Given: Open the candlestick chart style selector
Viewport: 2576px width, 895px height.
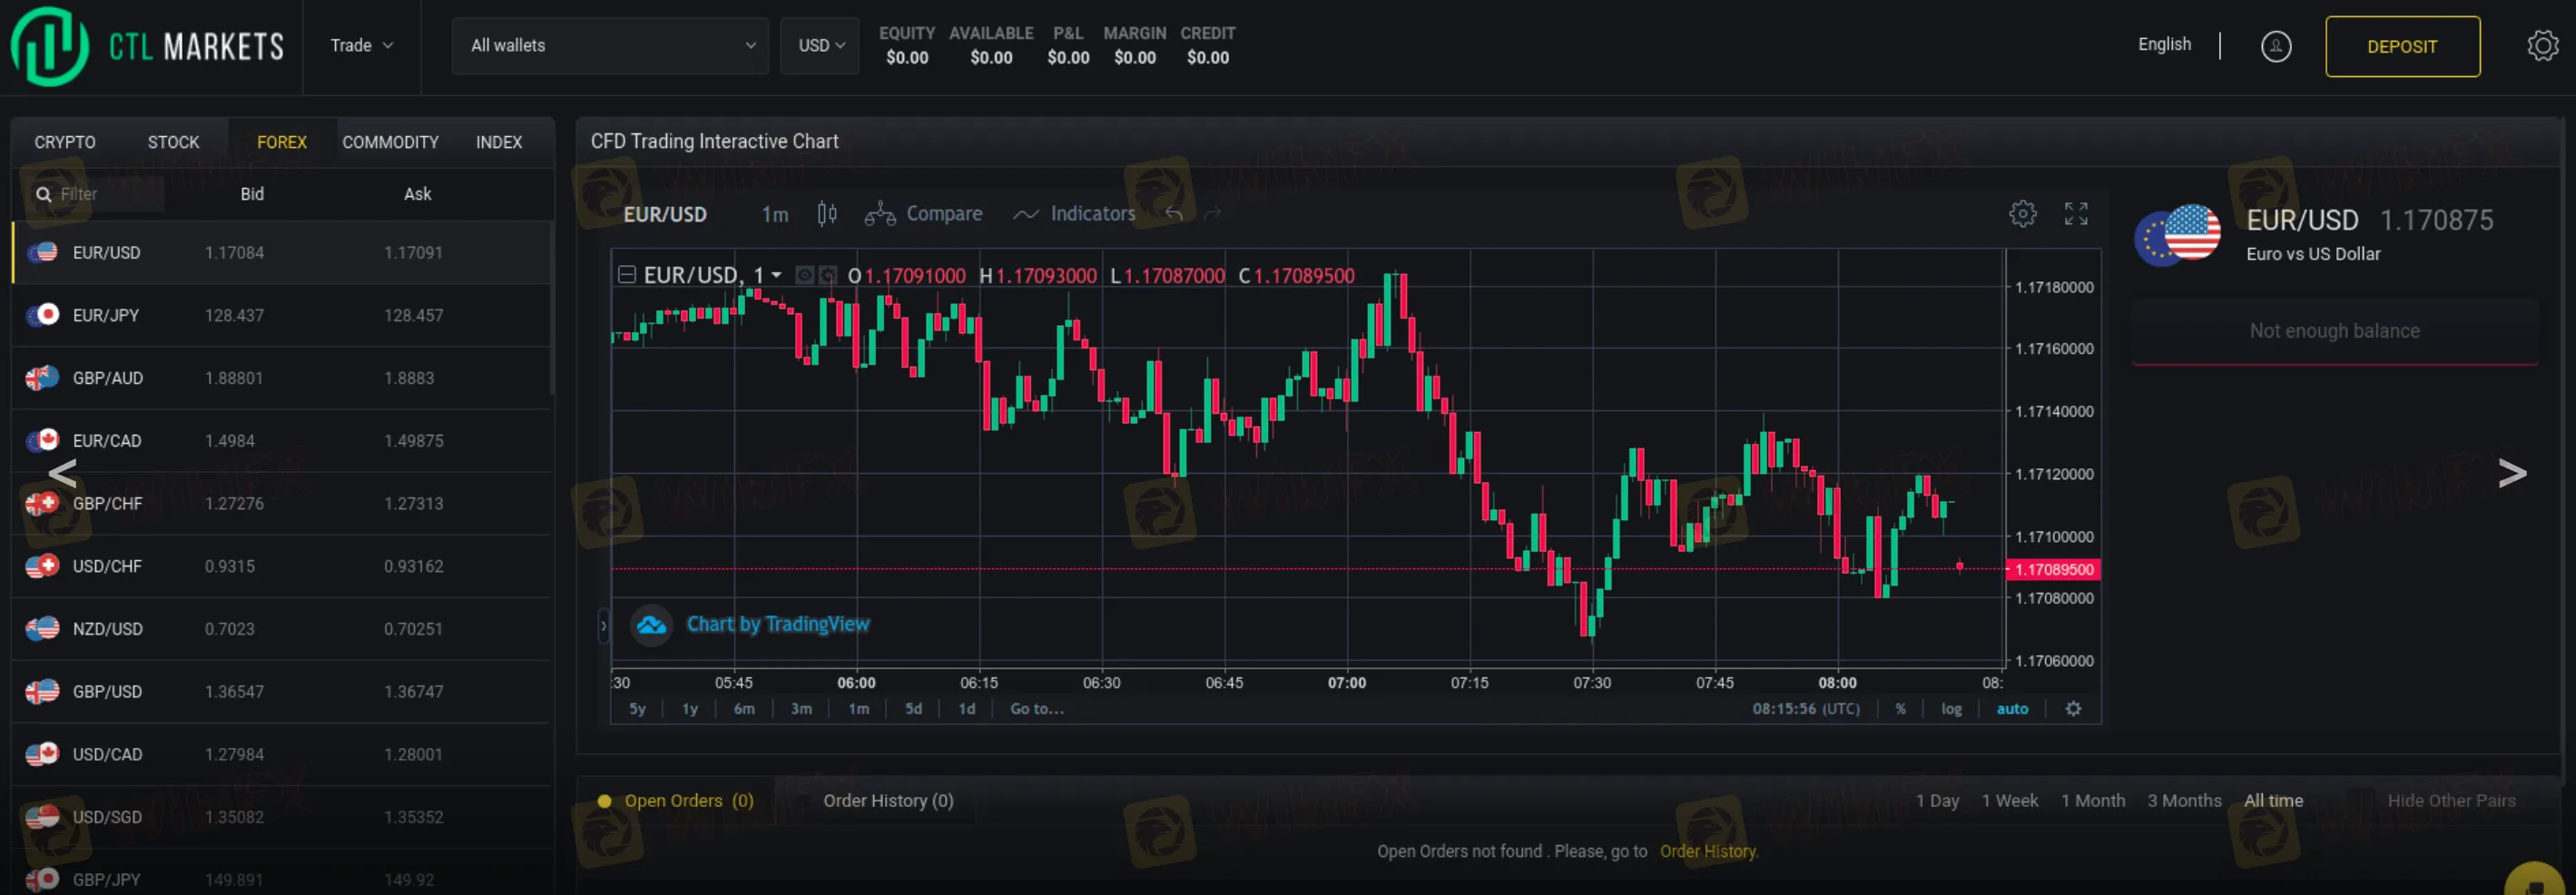Looking at the screenshot, I should [826, 214].
